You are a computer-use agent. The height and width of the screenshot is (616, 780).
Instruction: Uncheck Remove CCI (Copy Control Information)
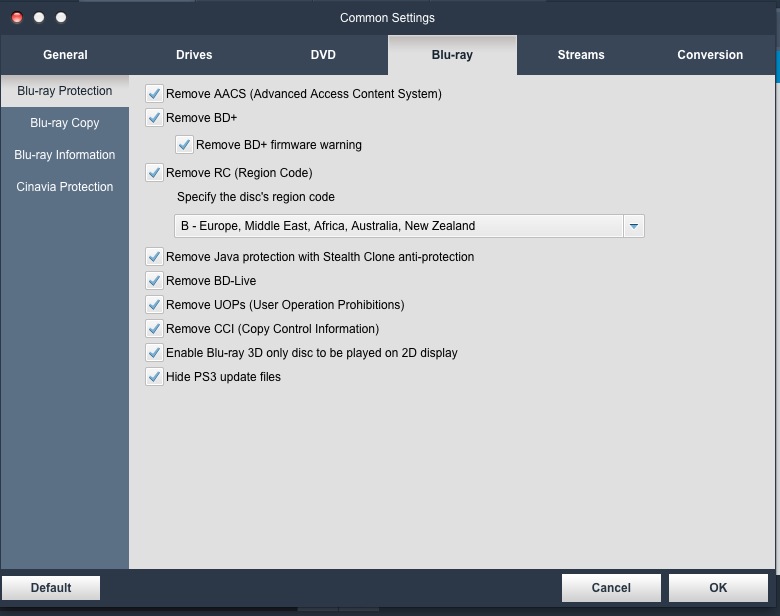pos(154,329)
